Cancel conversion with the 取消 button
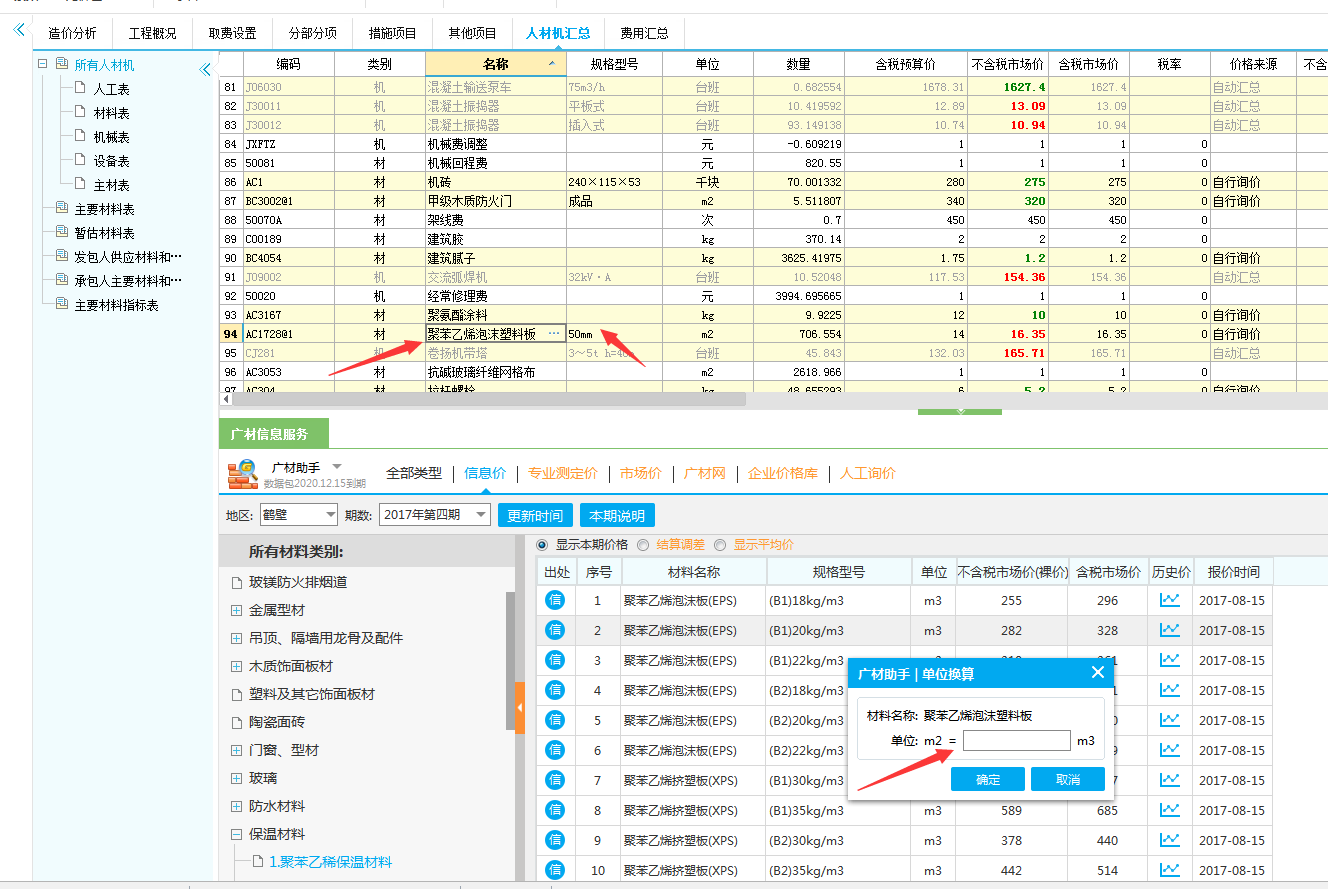1328x889 pixels. tap(1068, 780)
